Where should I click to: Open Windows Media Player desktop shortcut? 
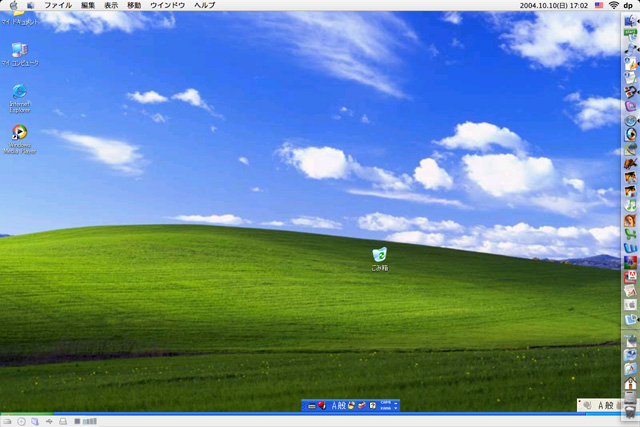point(19,134)
